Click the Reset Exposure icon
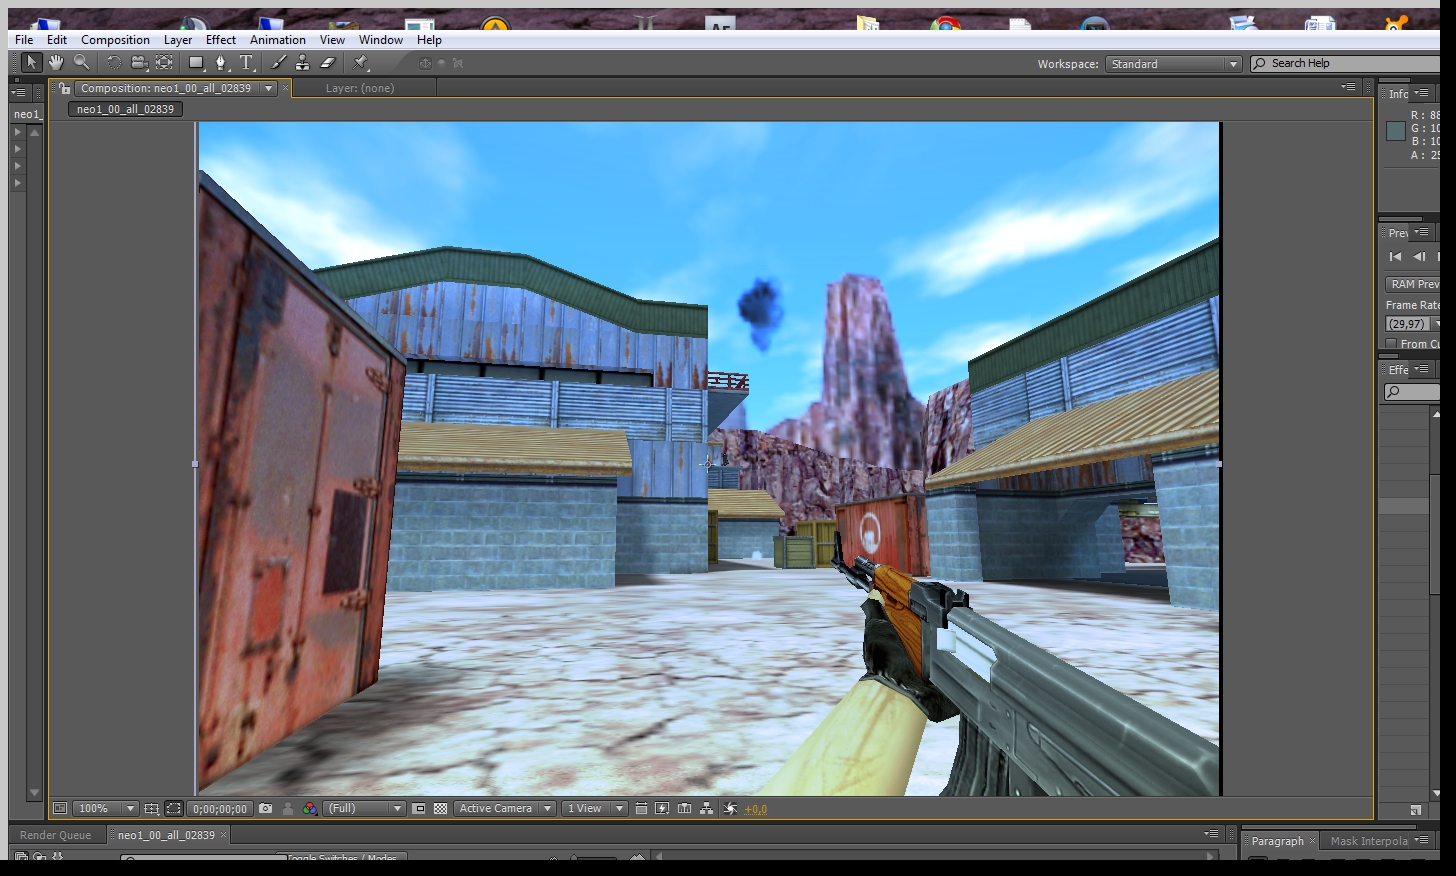The image size is (1456, 876). [731, 808]
